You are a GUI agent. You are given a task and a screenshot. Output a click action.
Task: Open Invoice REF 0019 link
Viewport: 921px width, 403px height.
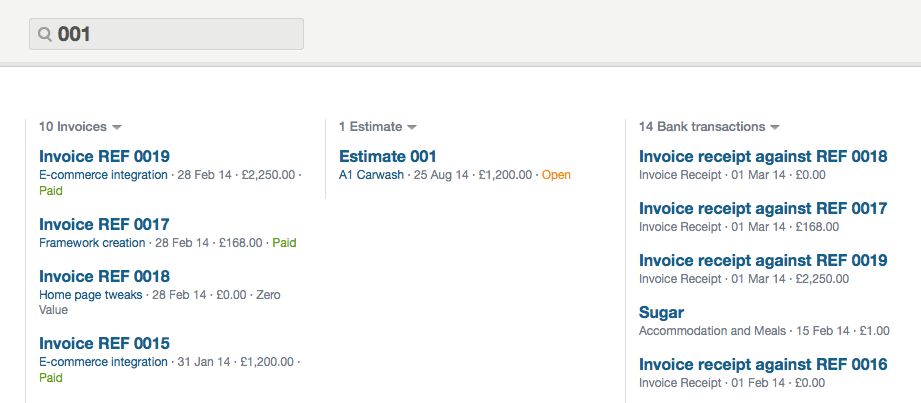(104, 156)
